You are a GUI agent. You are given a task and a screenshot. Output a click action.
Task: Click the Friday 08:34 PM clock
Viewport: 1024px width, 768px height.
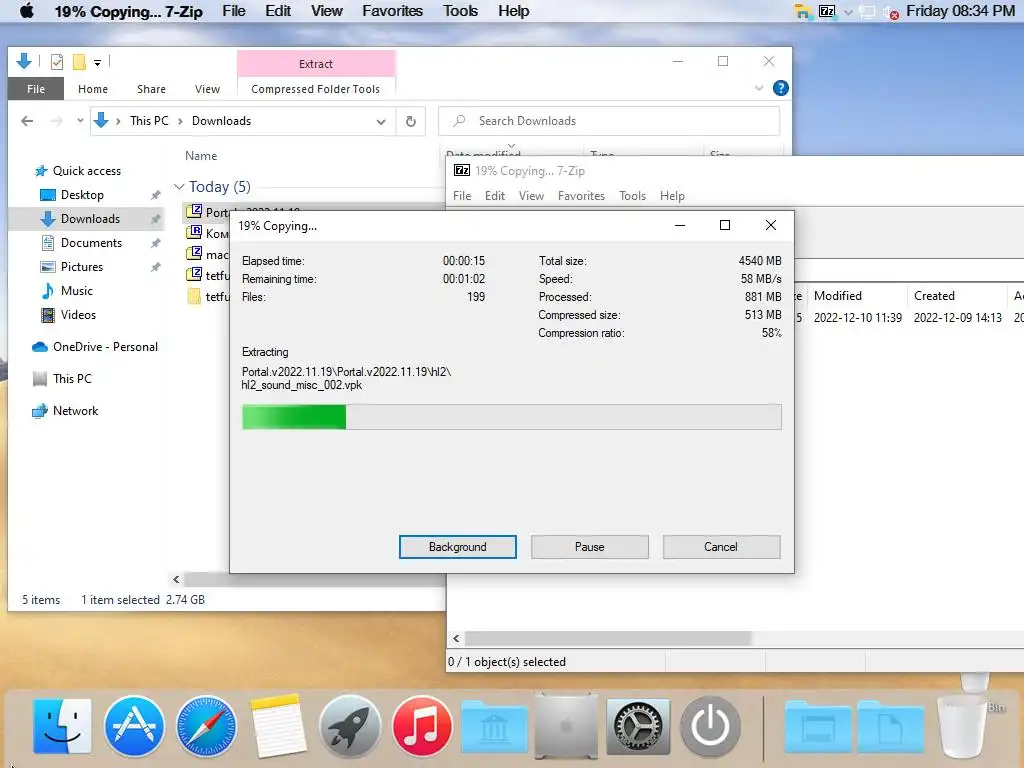tap(960, 11)
